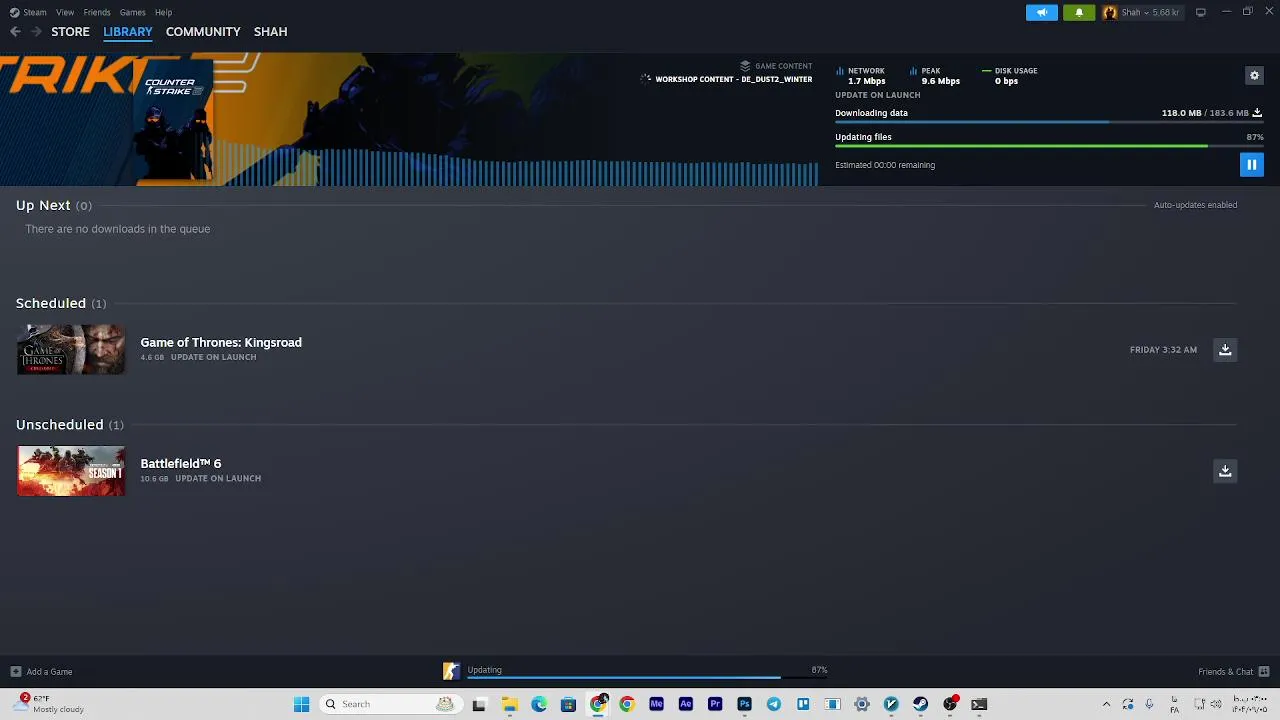Open the Games menu
The width and height of the screenshot is (1280, 720).
point(132,12)
